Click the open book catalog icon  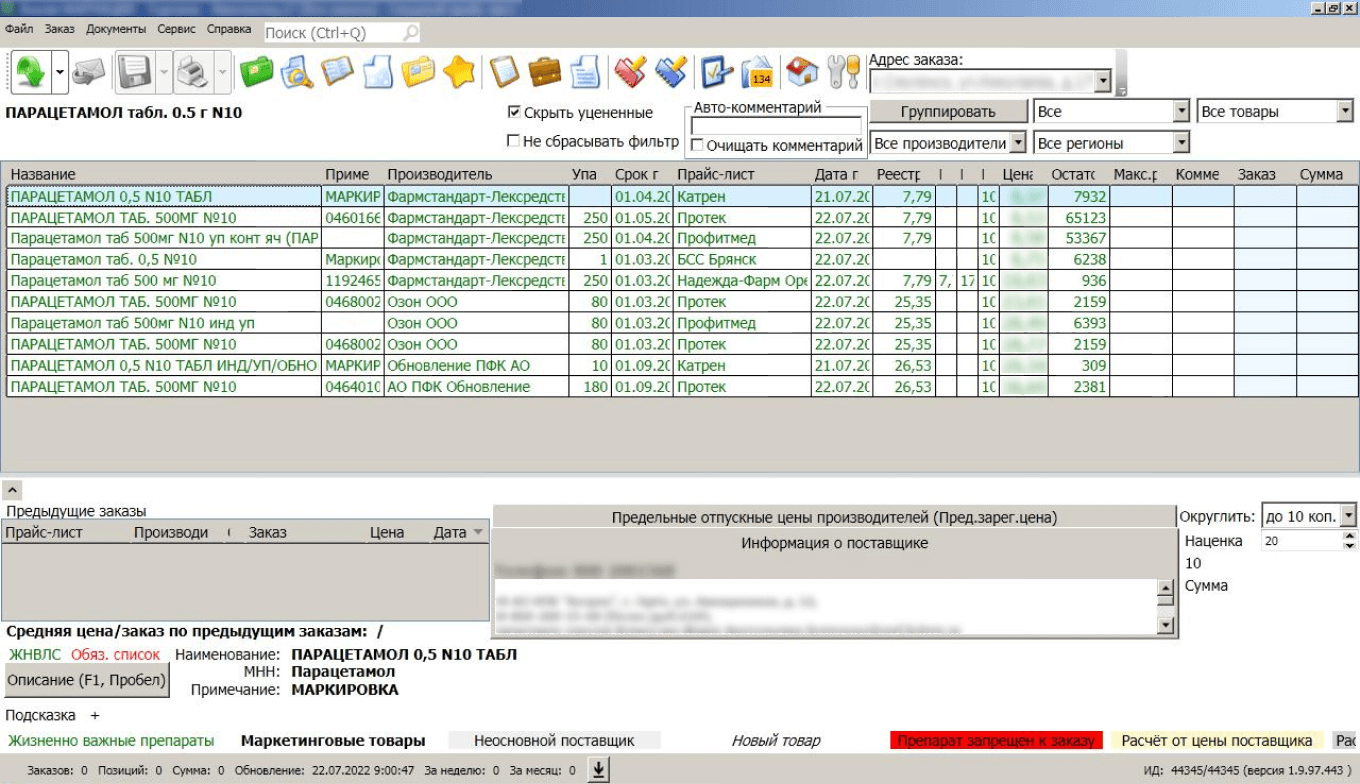337,72
